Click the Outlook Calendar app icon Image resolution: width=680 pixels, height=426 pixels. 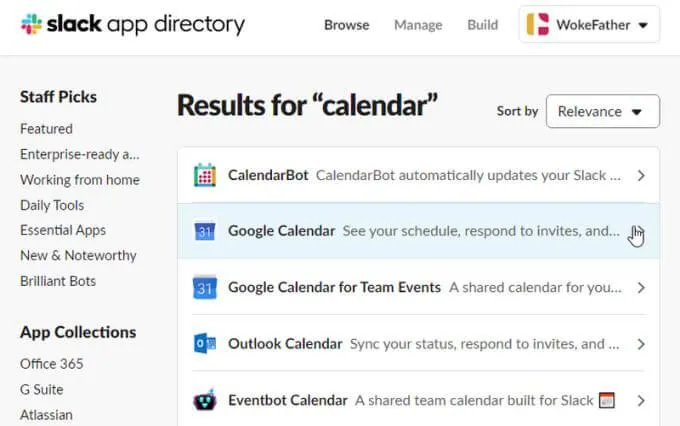(205, 344)
